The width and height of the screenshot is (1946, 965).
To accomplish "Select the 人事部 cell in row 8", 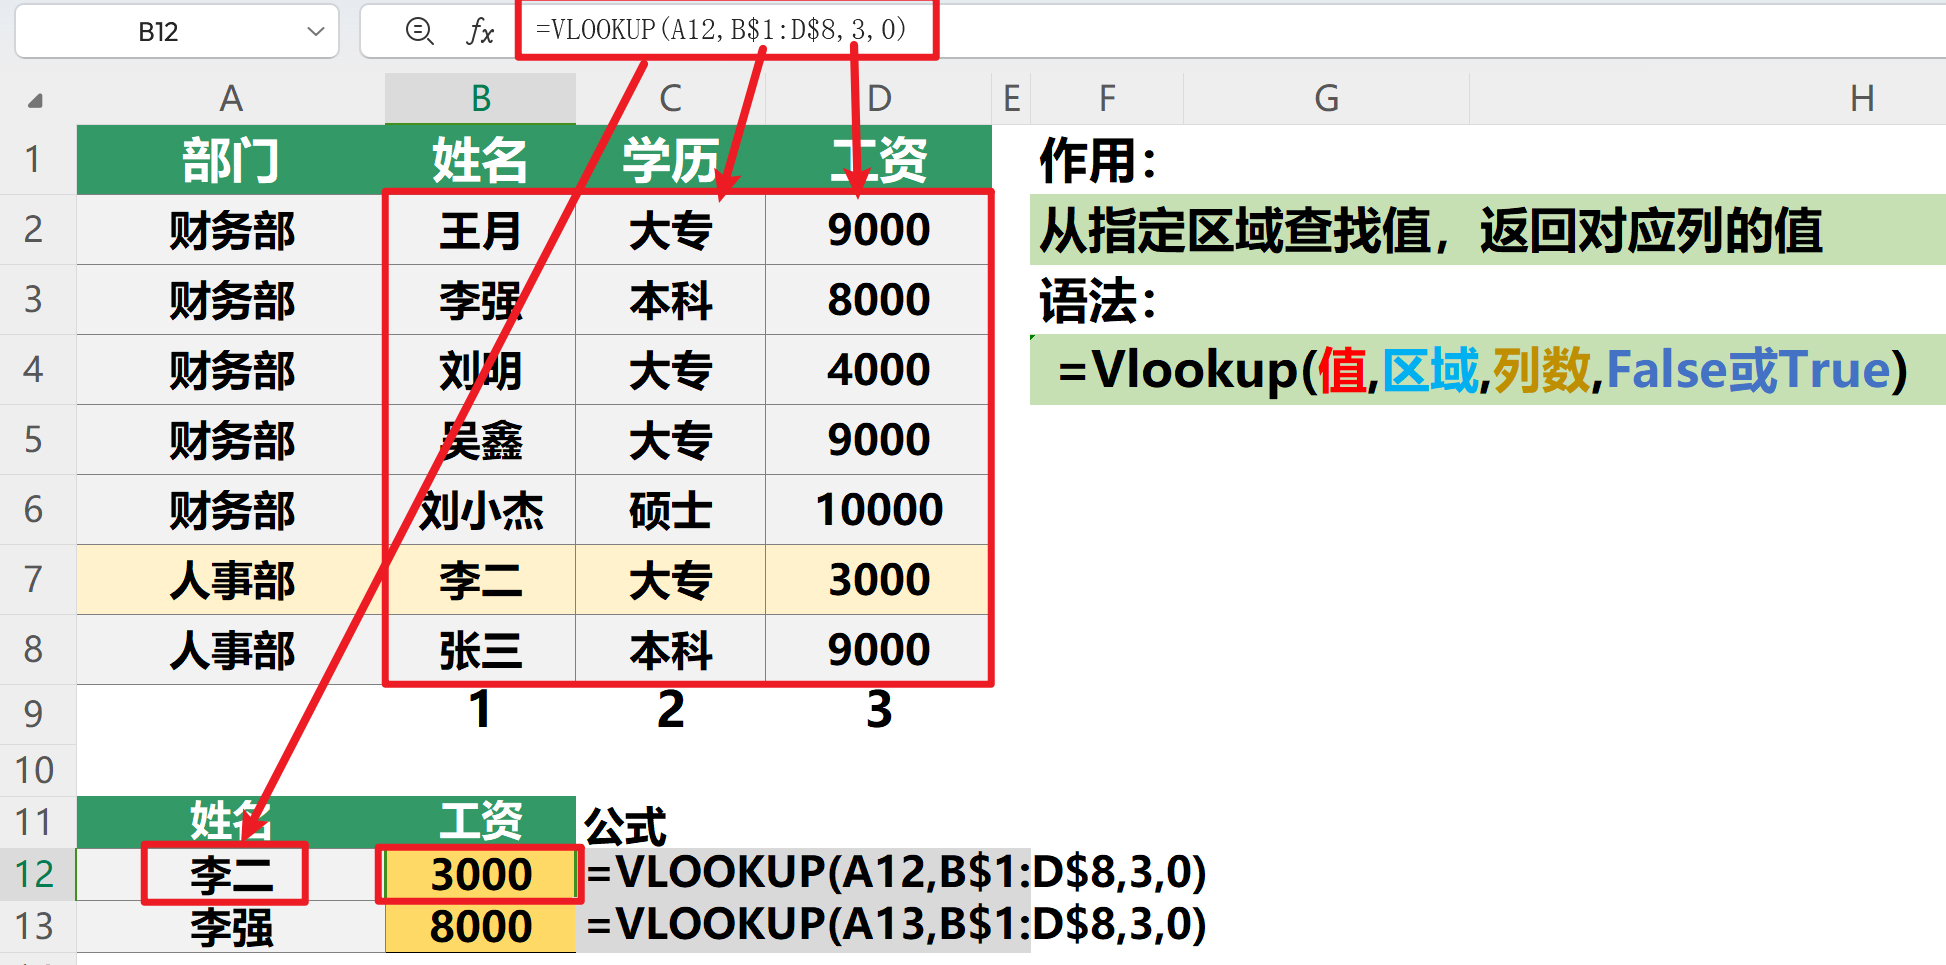I will click(x=228, y=650).
